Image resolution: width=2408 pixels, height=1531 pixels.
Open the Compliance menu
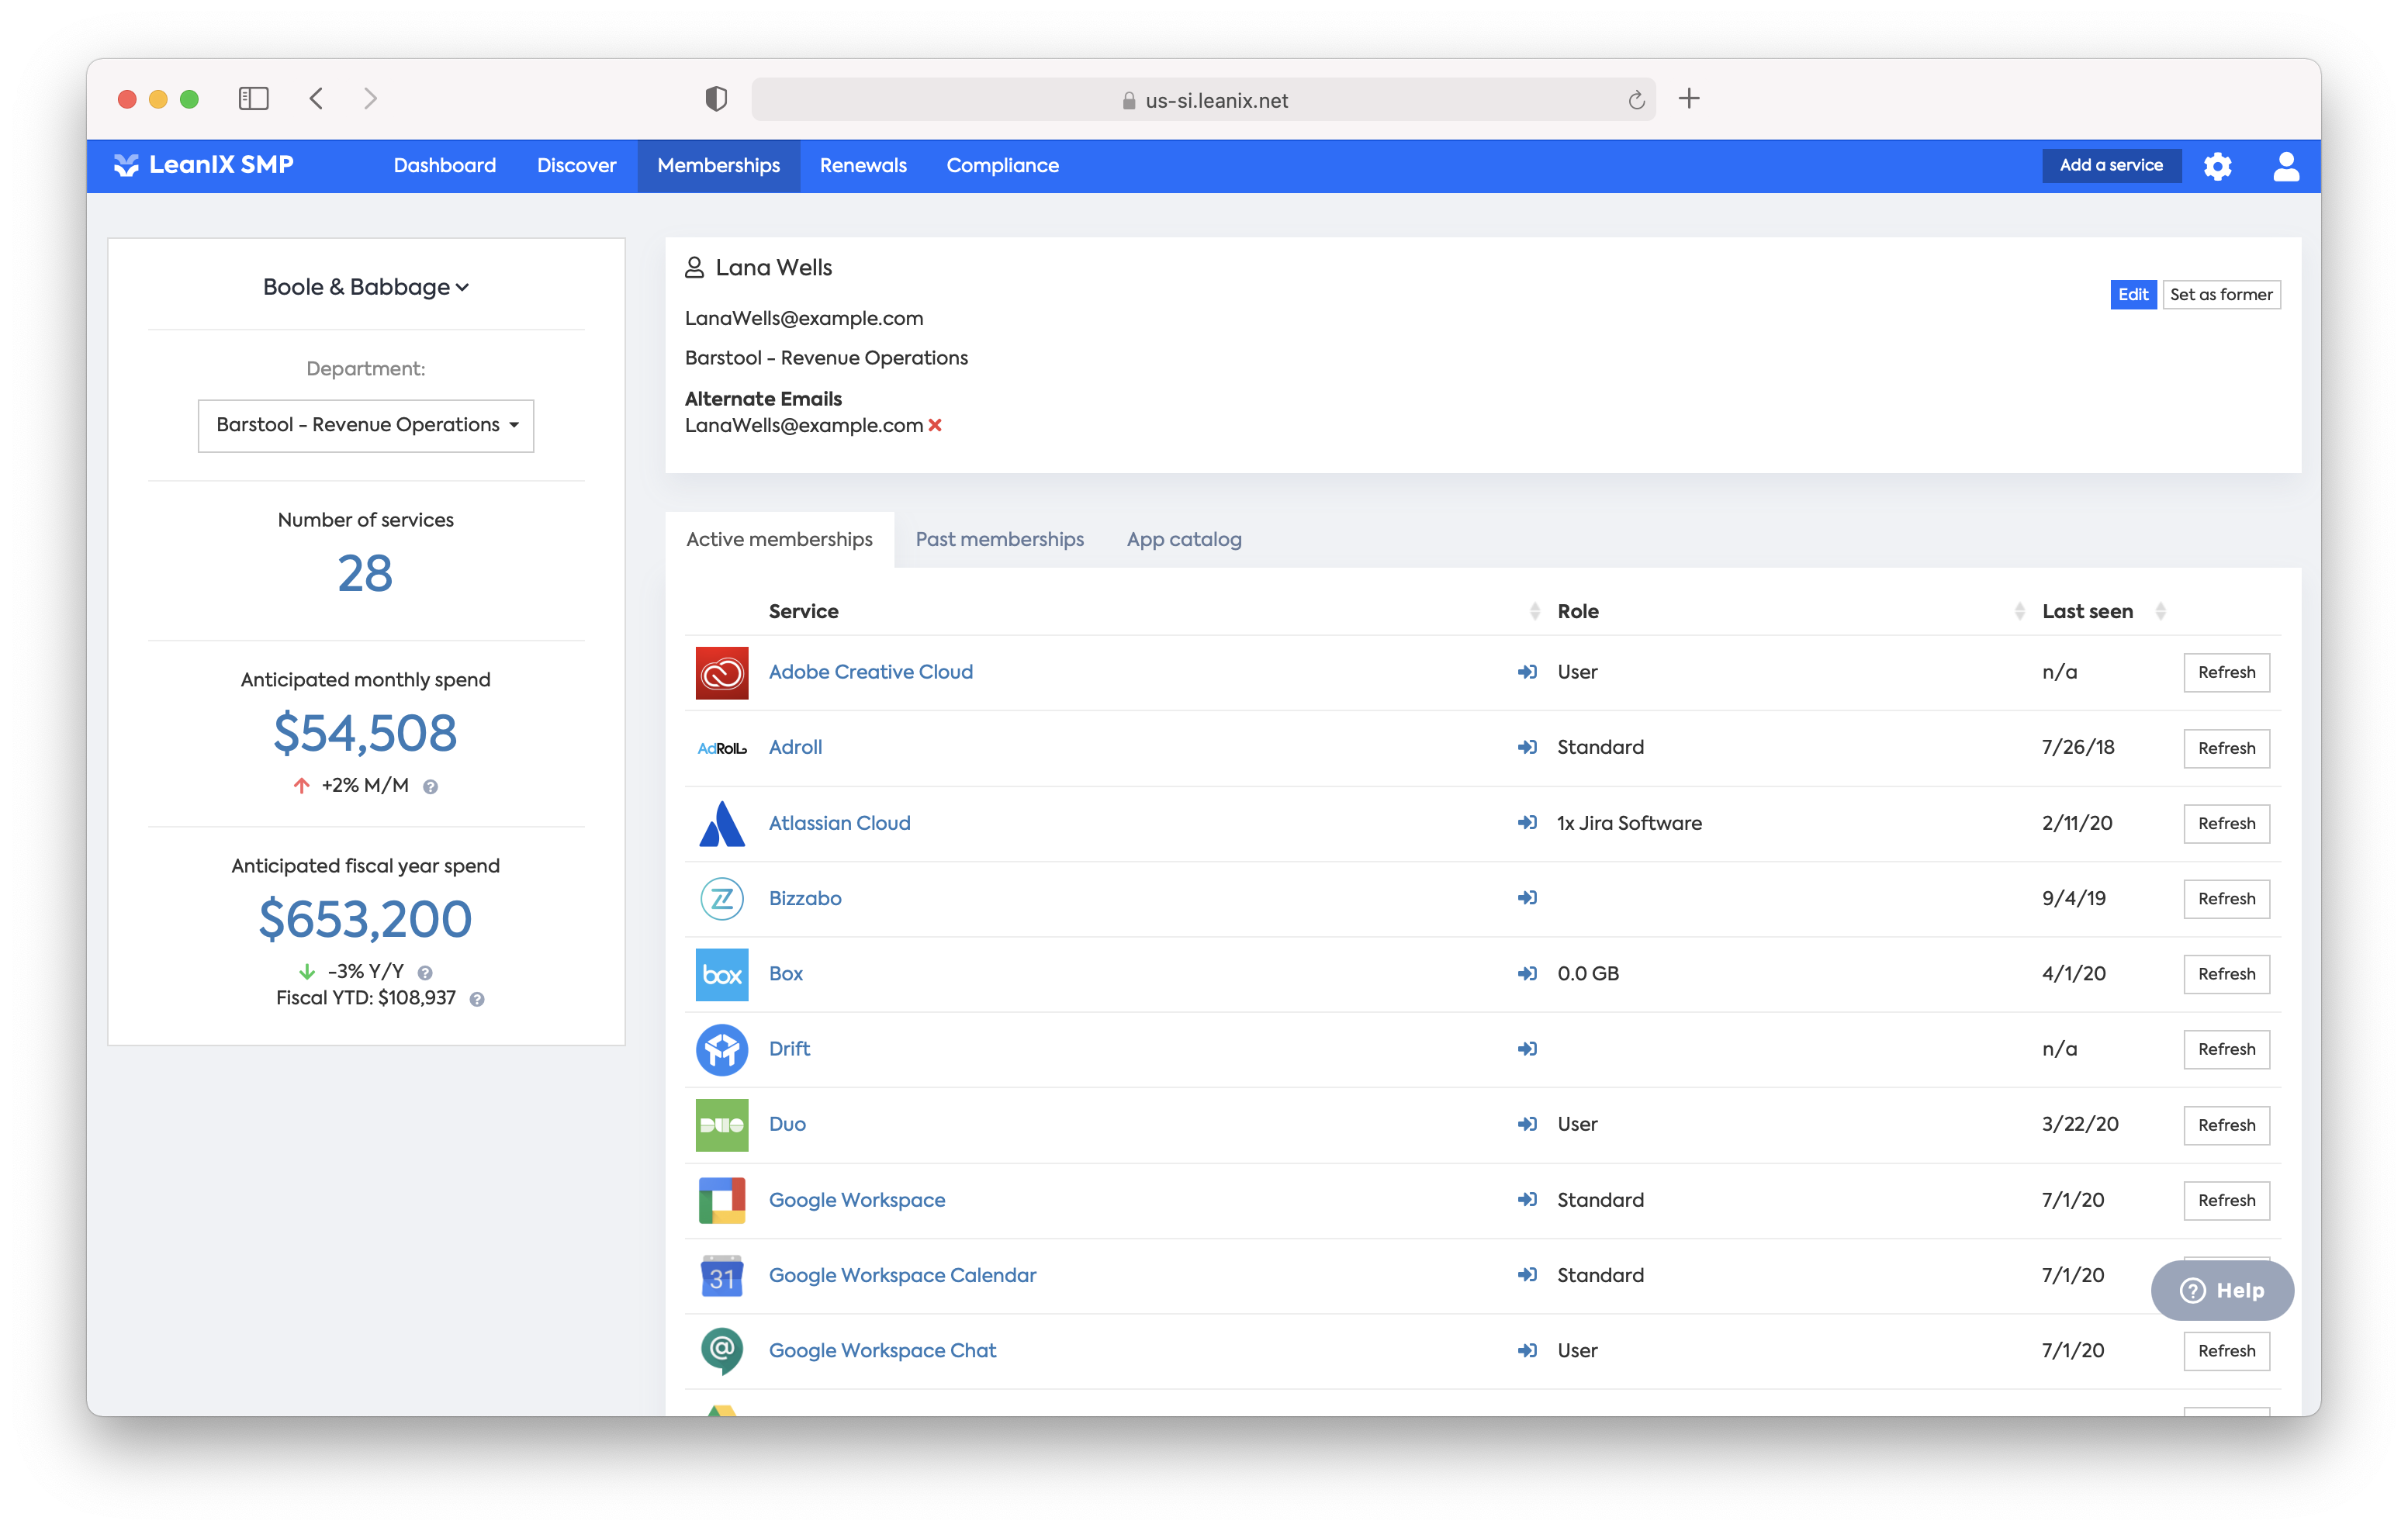pyautogui.click(x=1003, y=166)
